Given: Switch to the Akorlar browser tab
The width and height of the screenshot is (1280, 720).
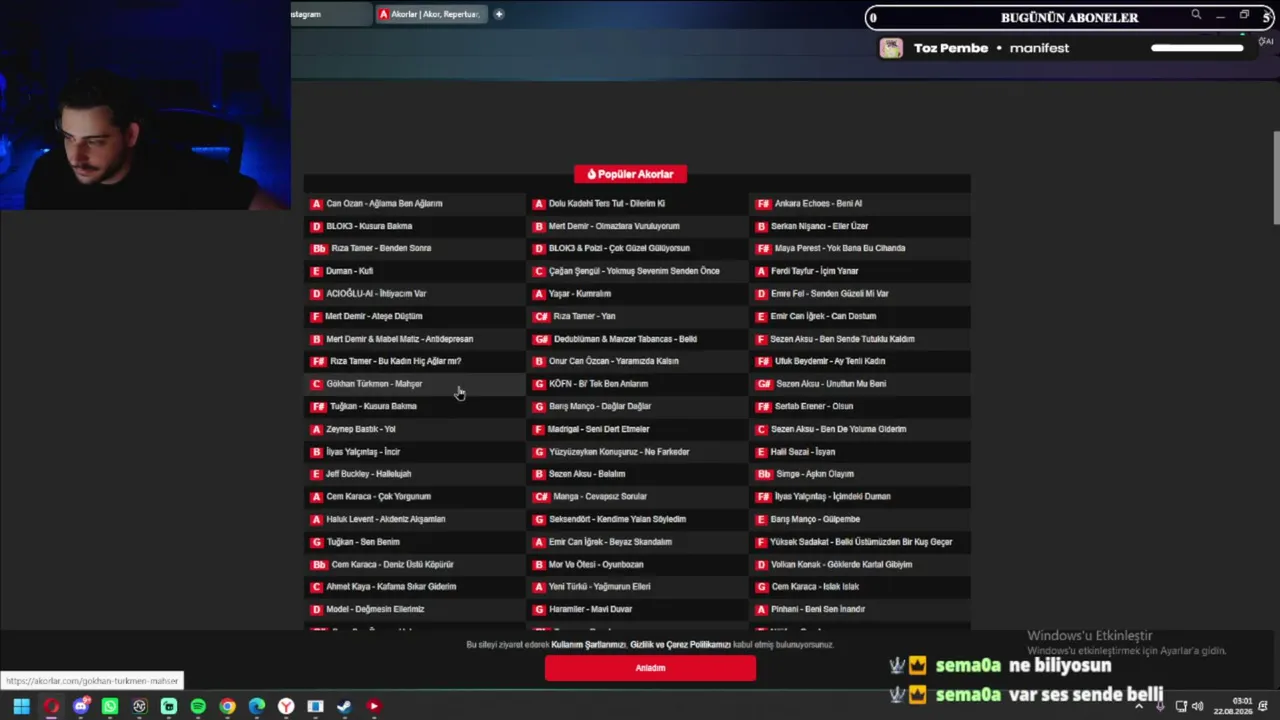Looking at the screenshot, I should click(431, 14).
